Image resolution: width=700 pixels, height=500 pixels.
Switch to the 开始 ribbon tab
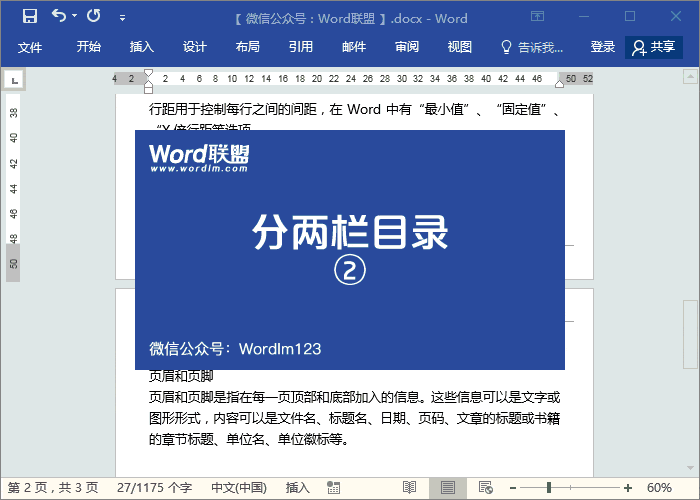(88, 47)
